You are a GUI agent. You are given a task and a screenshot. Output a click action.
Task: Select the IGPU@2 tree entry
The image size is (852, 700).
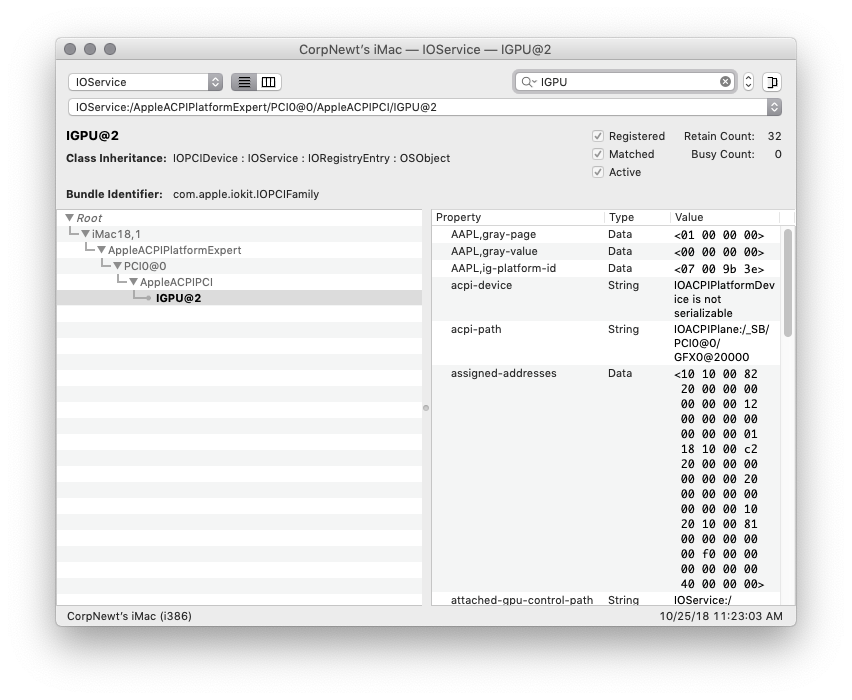(x=178, y=298)
